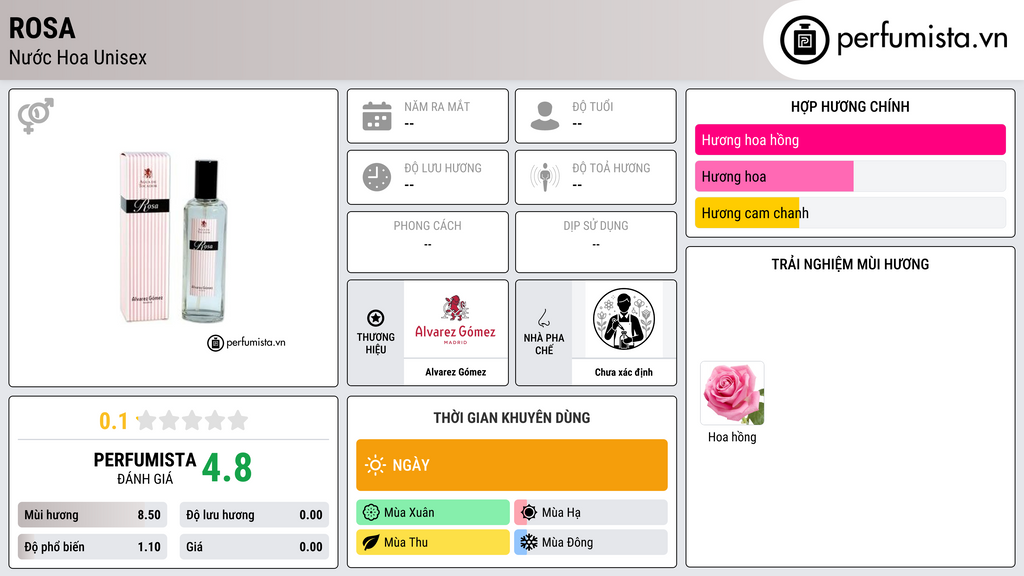
Task: Click the sillage icon for Độ toả hương
Action: coord(545,177)
